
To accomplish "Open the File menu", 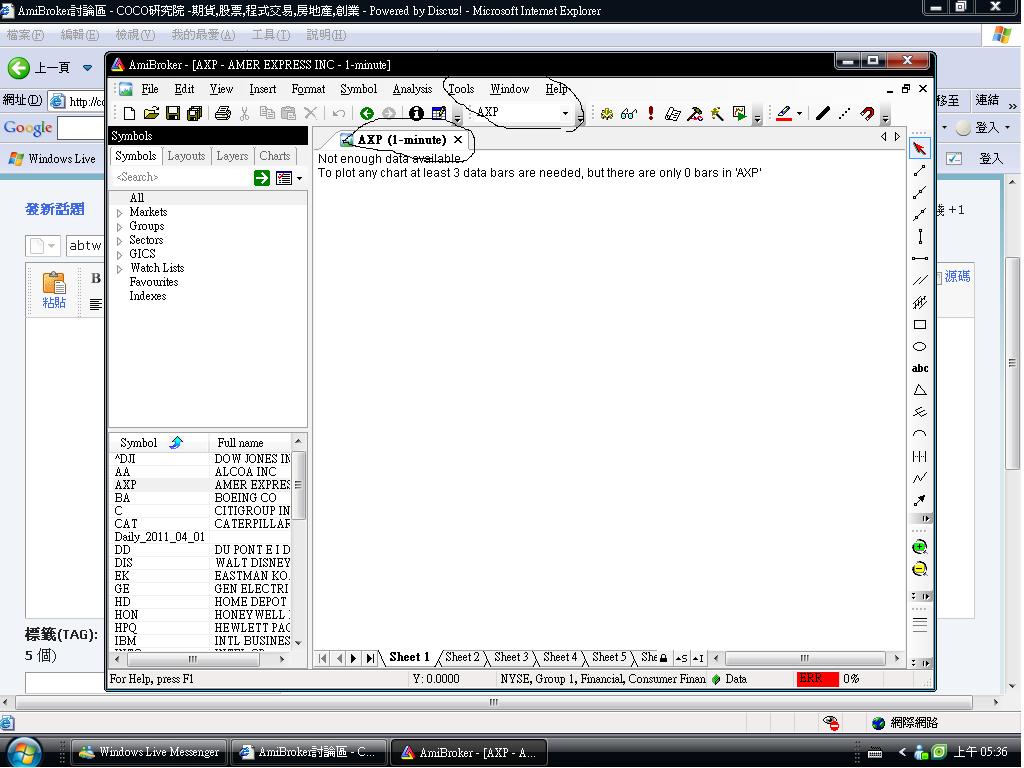I will point(150,89).
